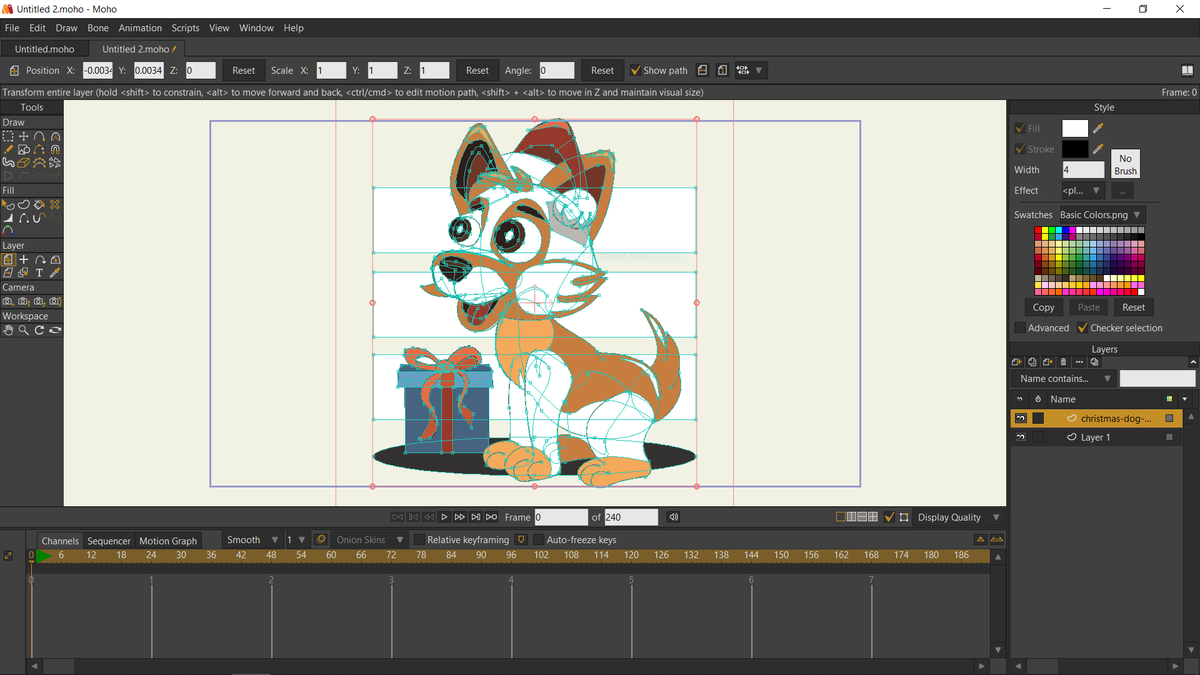This screenshot has width=1200, height=675.
Task: Click the Reset button next to Angle
Action: coord(602,71)
